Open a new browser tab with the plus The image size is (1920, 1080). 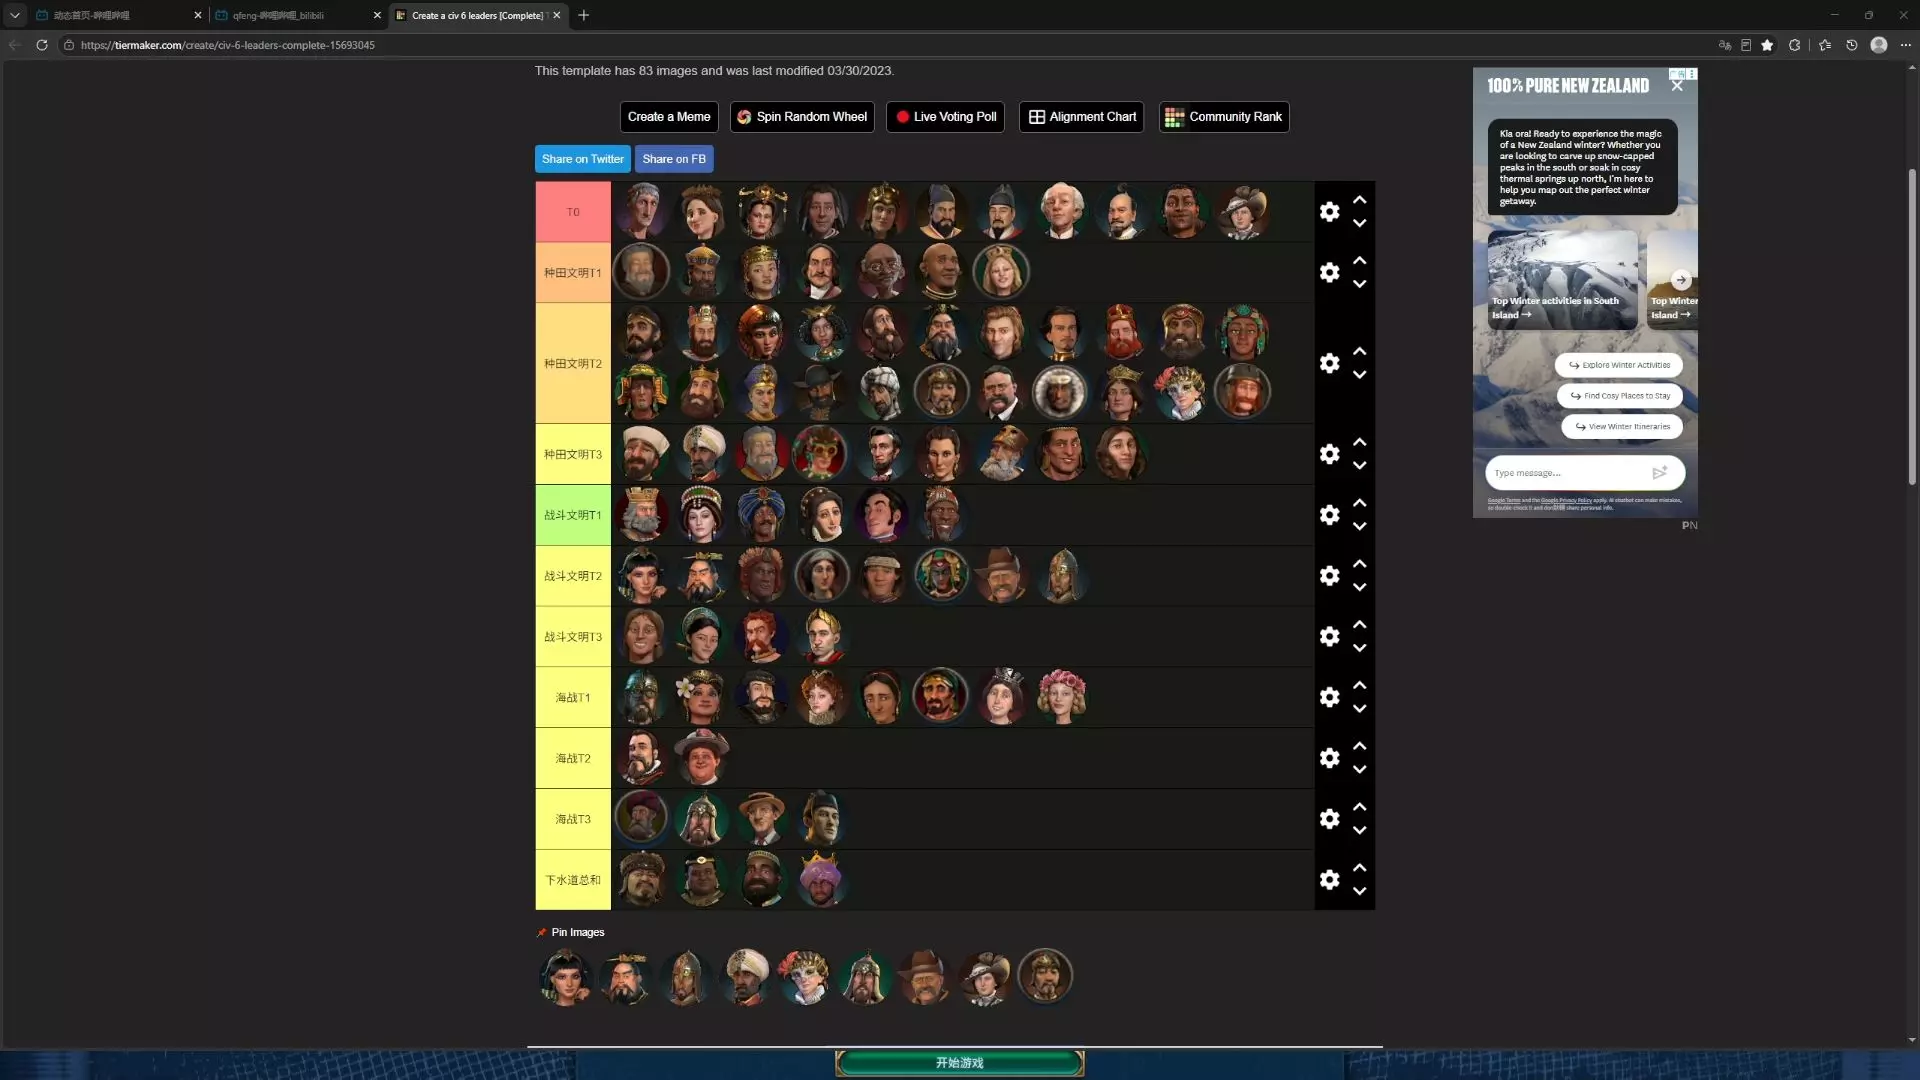584,15
